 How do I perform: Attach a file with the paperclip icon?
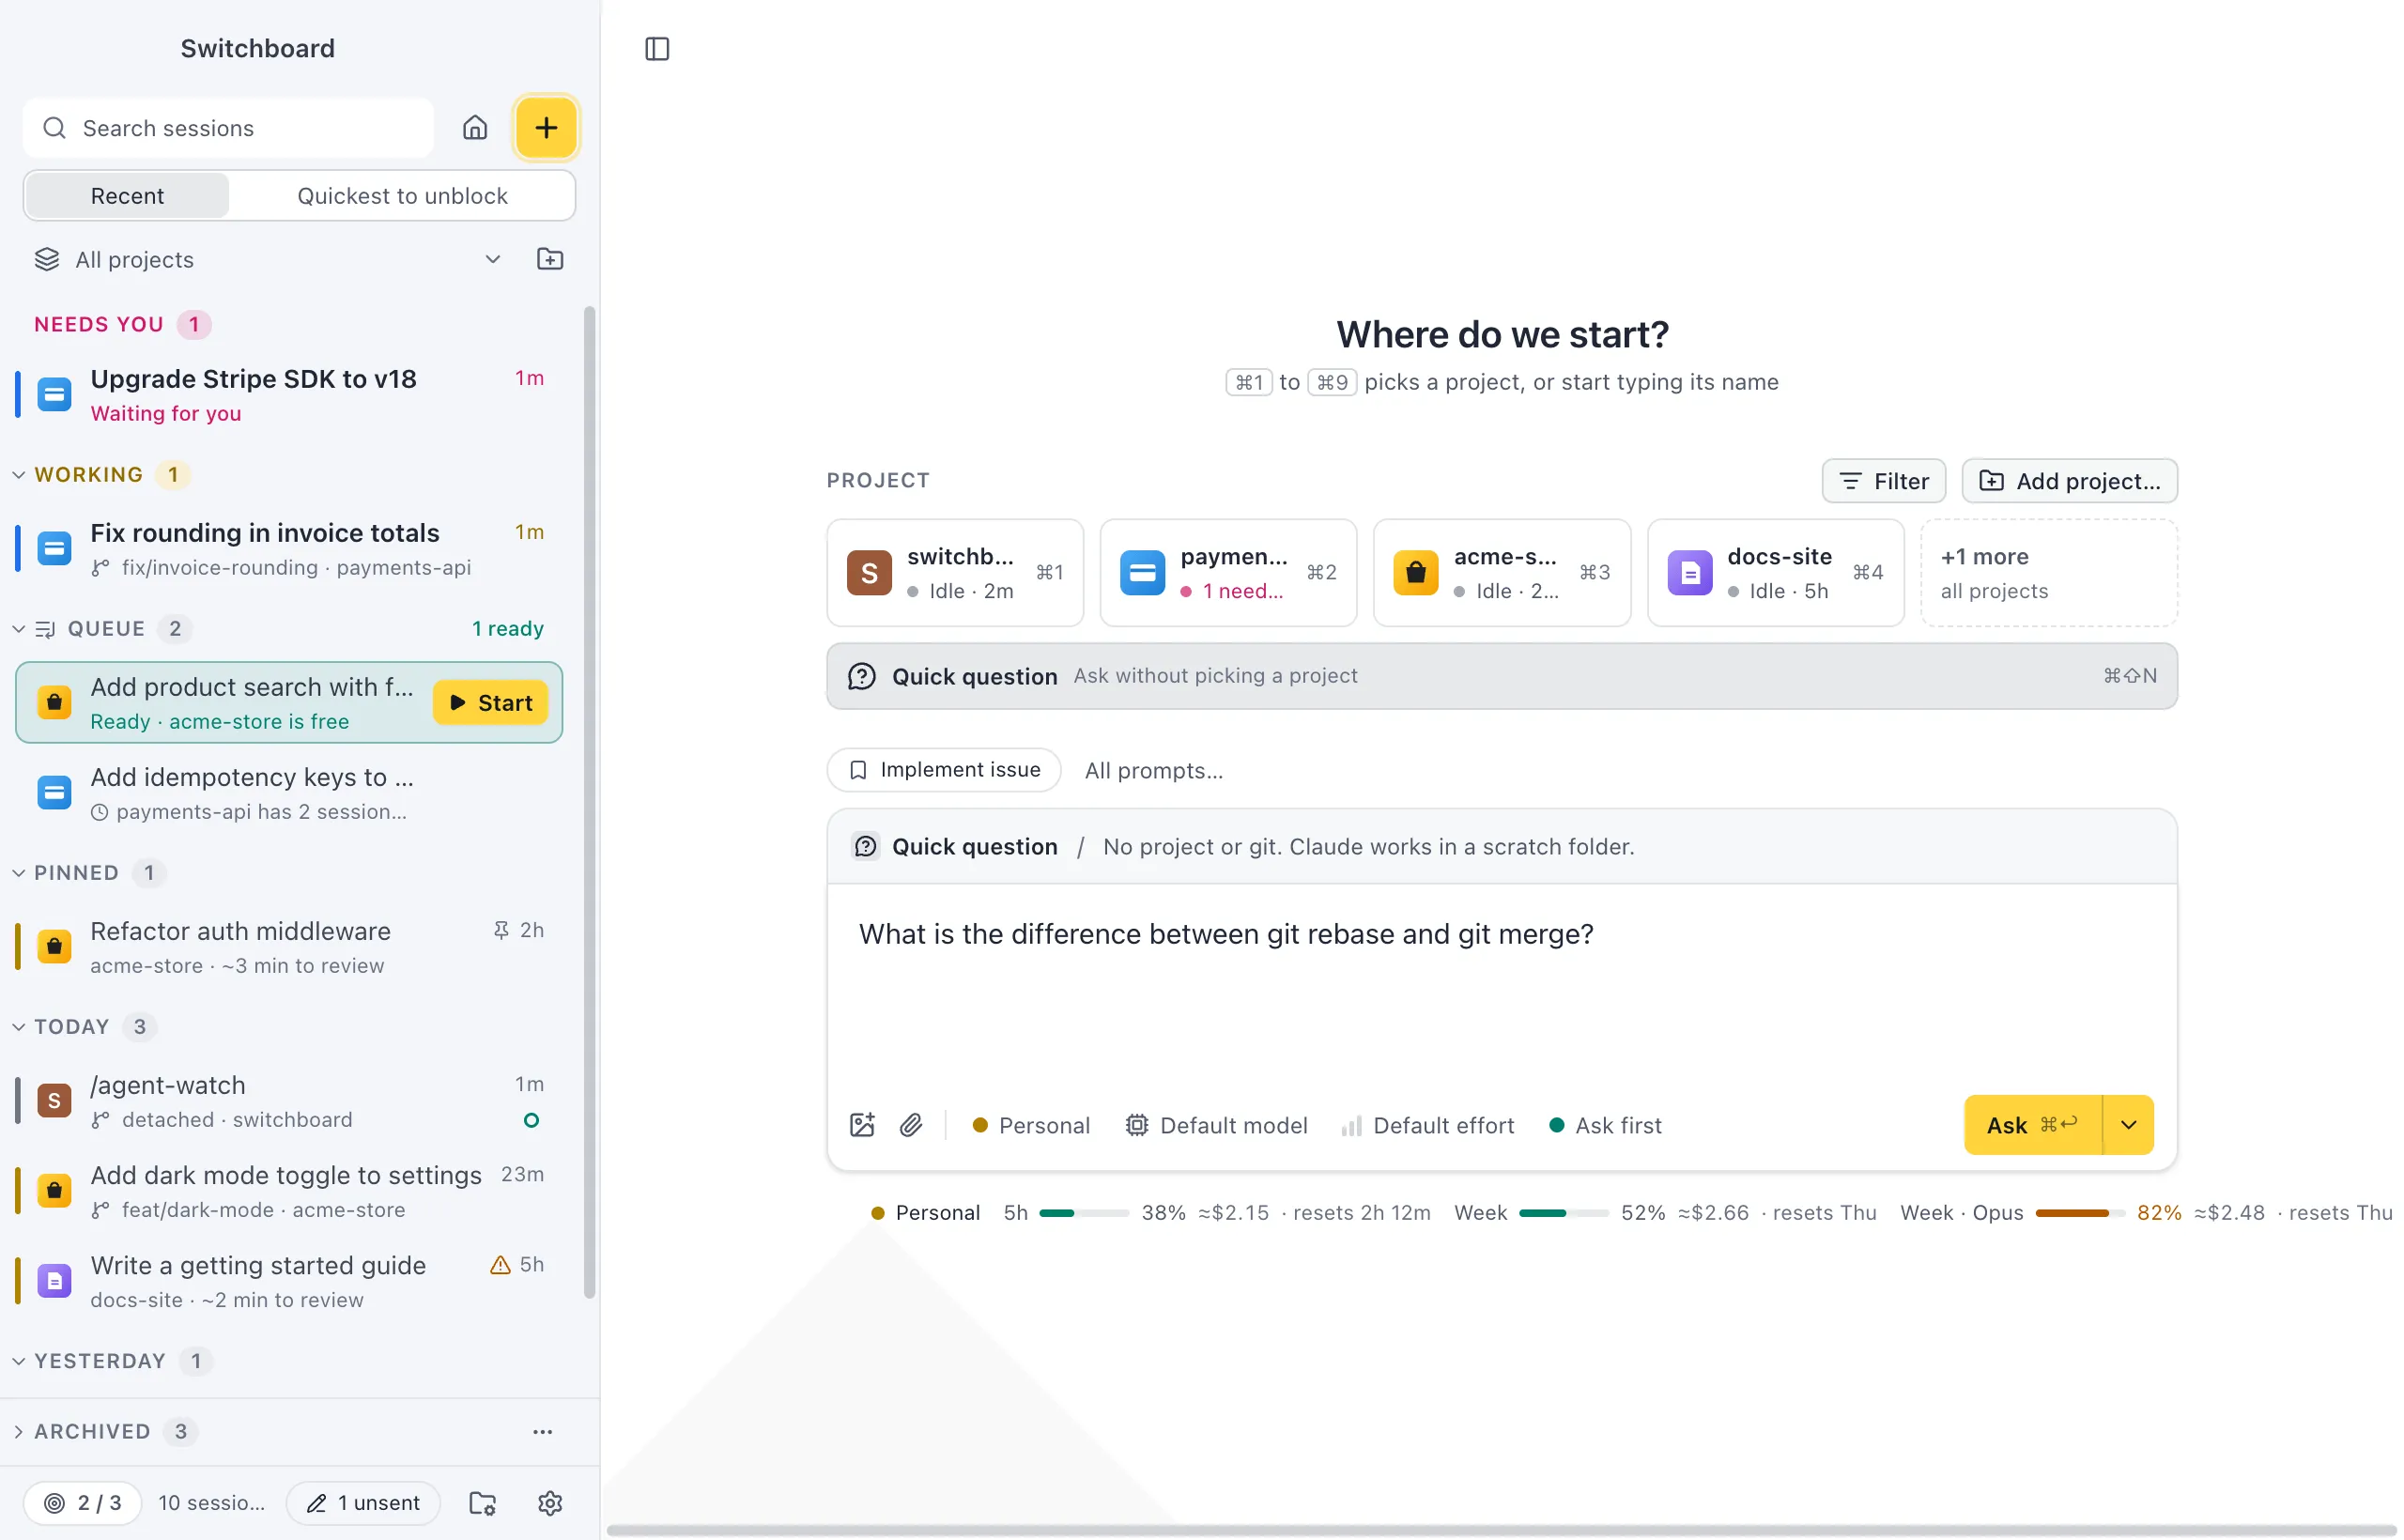[x=910, y=1125]
